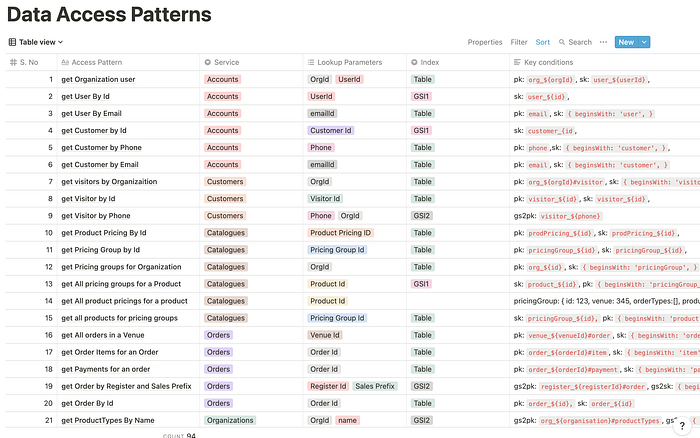Screen dimensions: 700x438
Task: Open the 'get All orders in a Venue' row
Action: (x=103, y=335)
